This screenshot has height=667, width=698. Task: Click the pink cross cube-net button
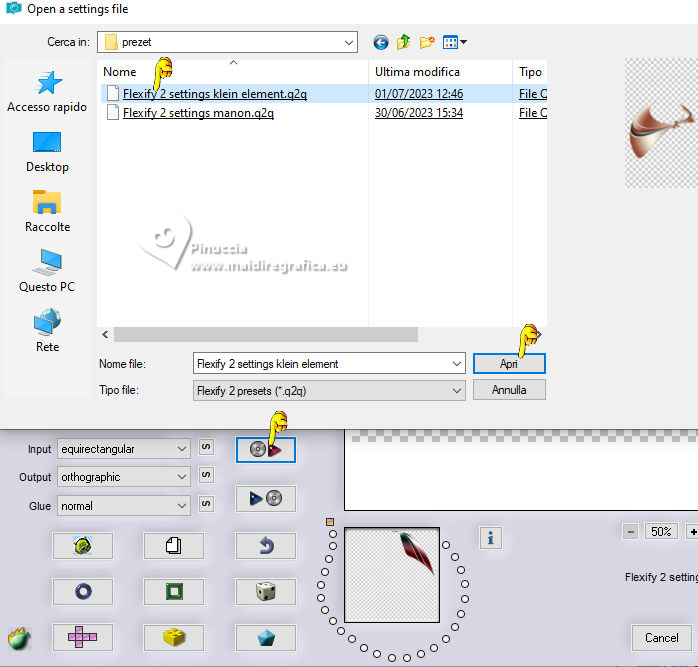click(83, 637)
